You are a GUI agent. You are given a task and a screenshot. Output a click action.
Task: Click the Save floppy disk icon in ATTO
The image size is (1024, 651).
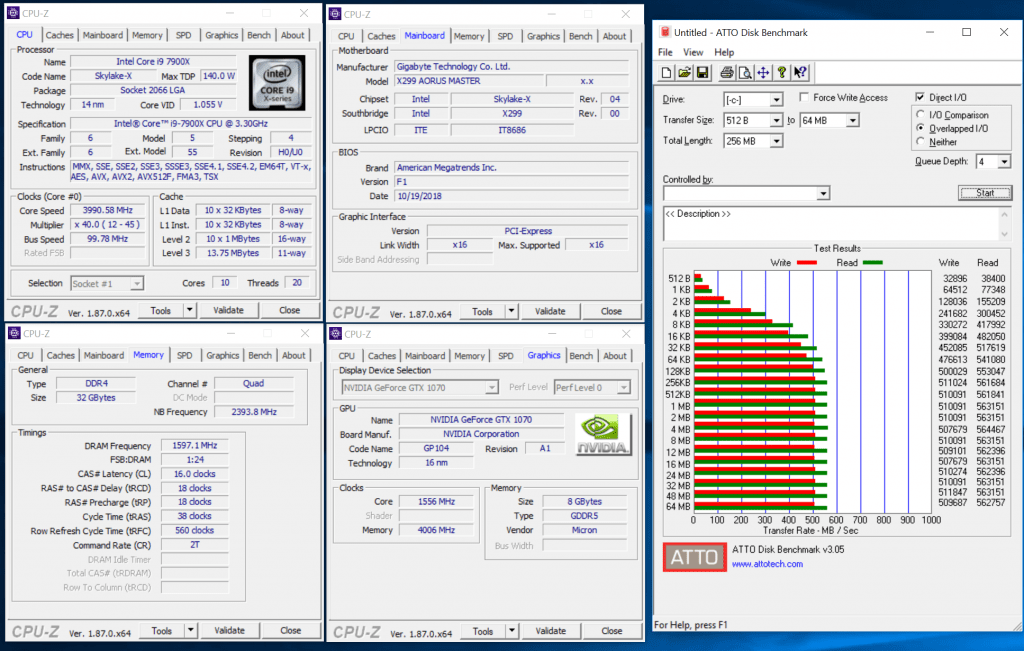[x=703, y=72]
